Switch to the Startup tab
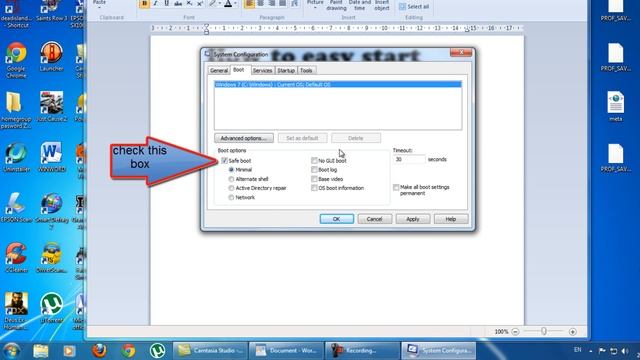This screenshot has width=640, height=360. click(286, 70)
